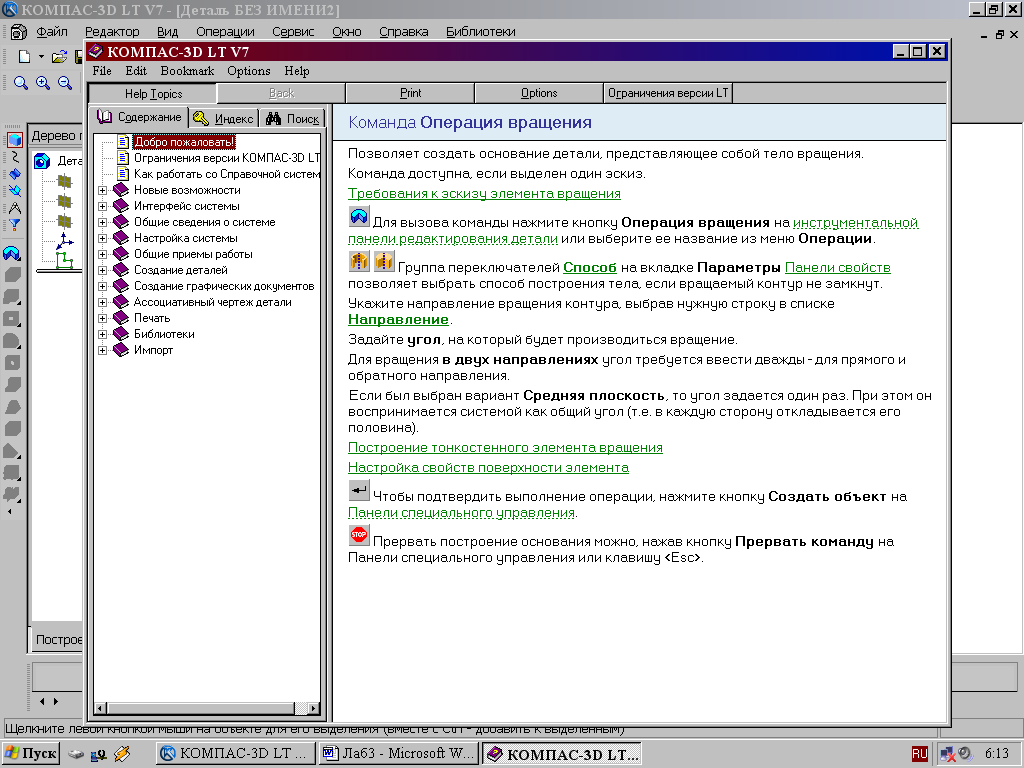
Task: Click the blue cube part-editing icon
Action: (14, 139)
